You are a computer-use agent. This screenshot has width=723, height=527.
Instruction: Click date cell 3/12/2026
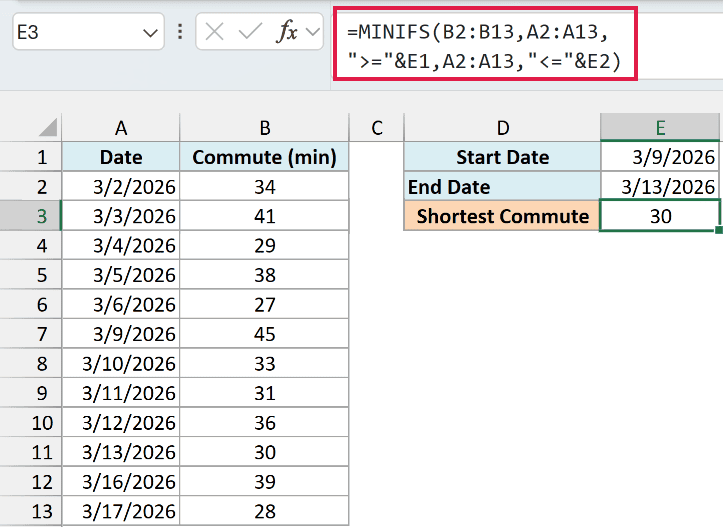pos(121,423)
